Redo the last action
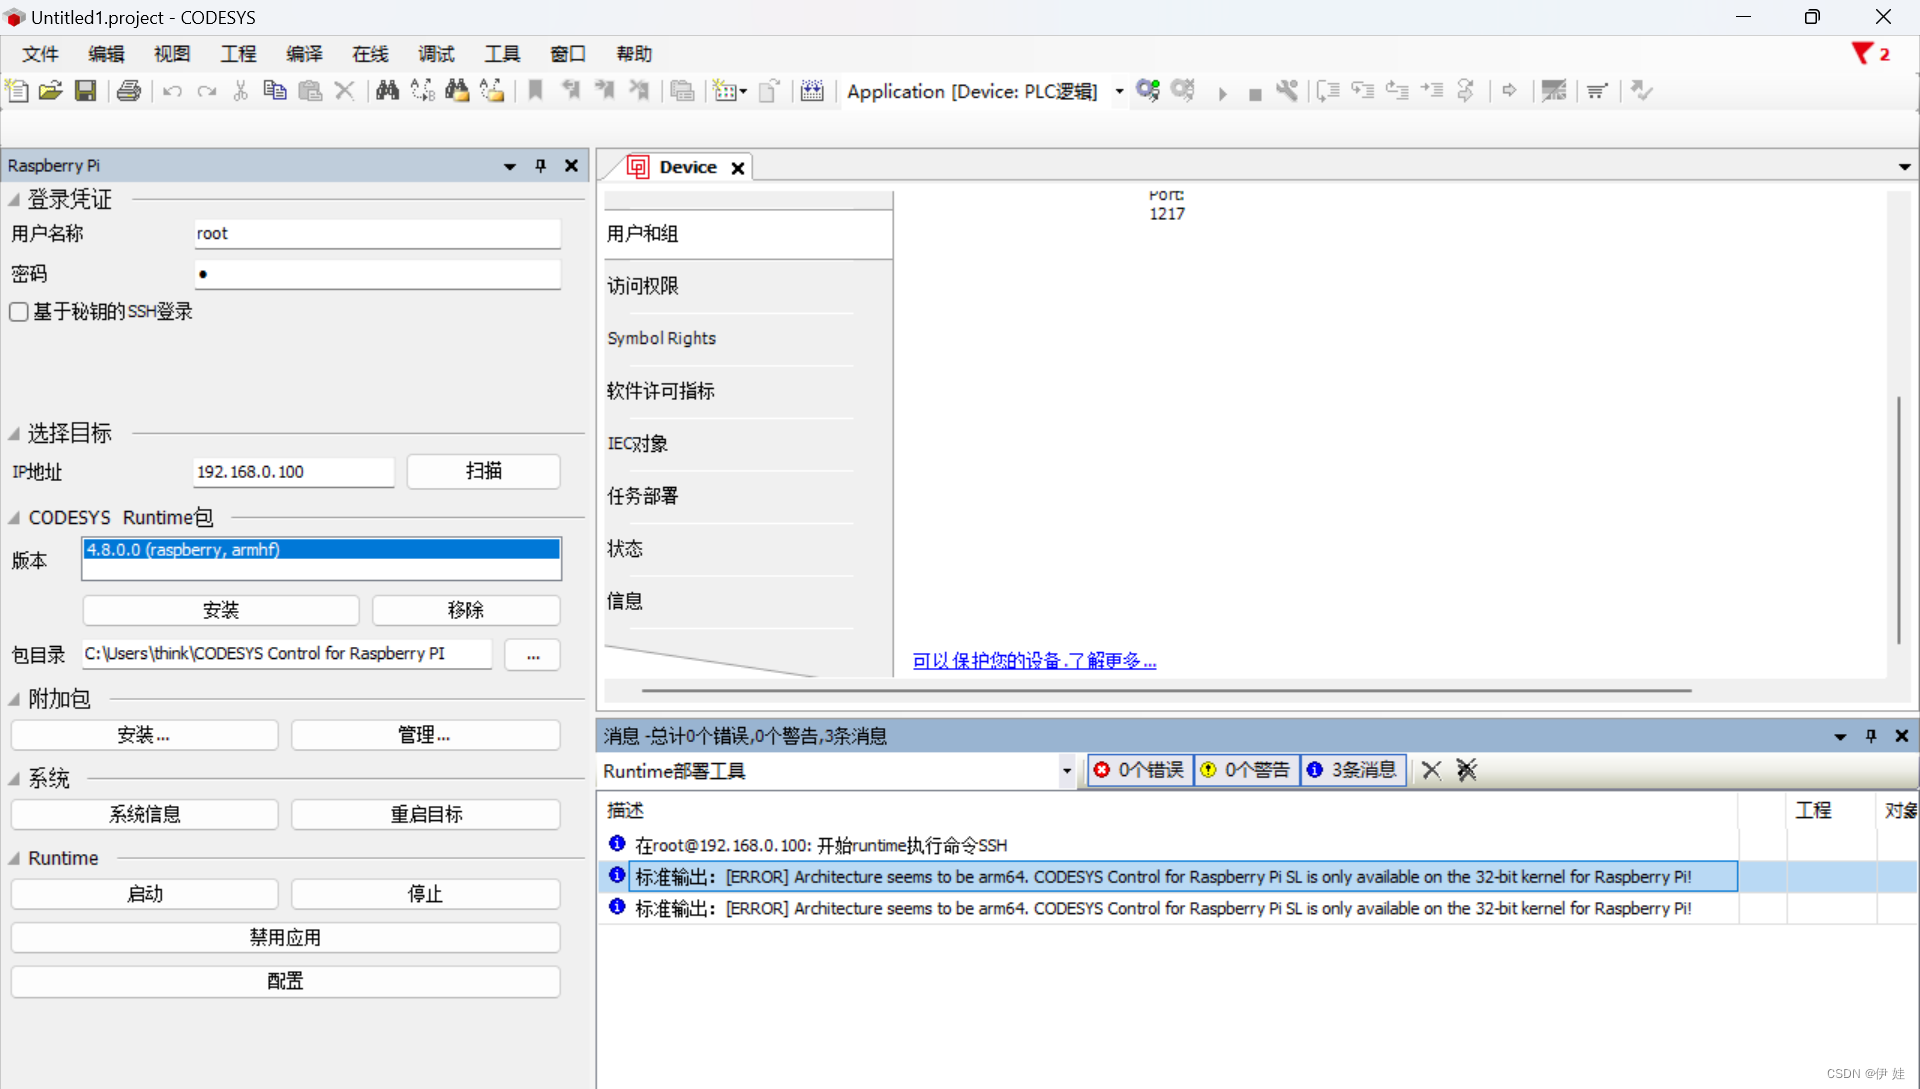 point(207,91)
